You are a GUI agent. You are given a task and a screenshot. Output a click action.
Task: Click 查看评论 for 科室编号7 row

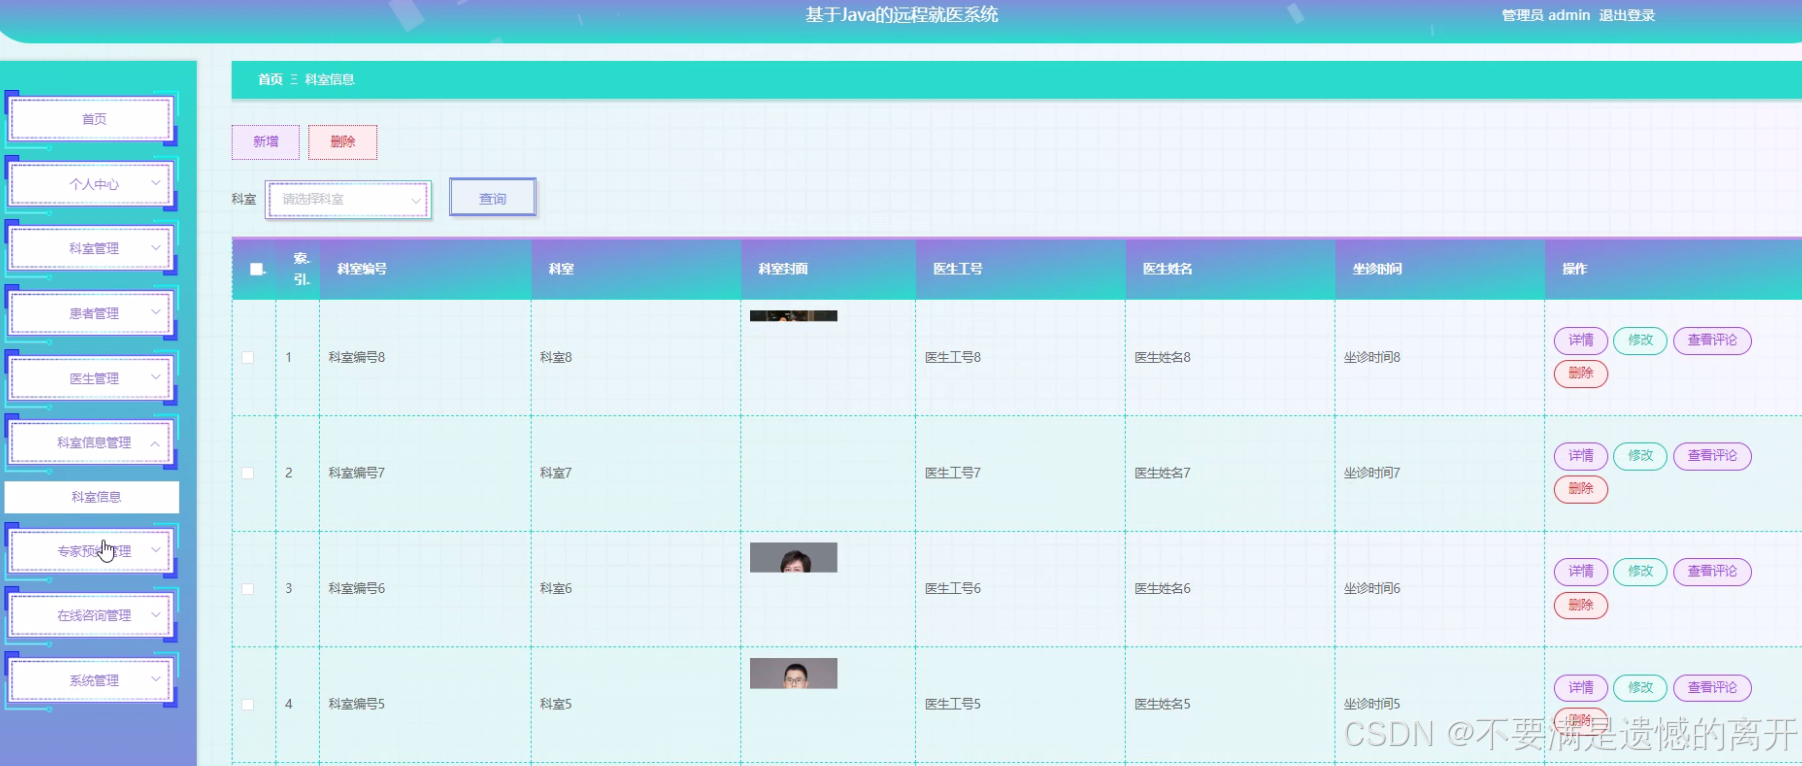coord(1712,456)
